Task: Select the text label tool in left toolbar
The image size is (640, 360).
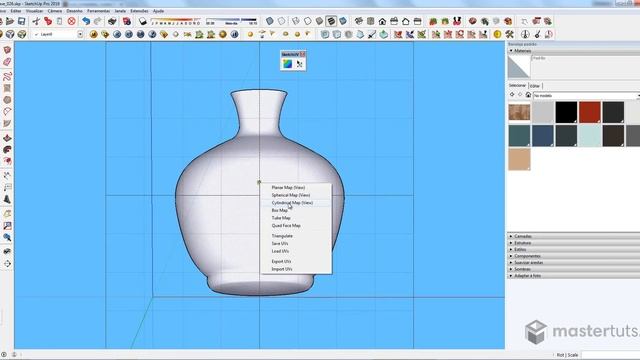Action: tap(7, 187)
